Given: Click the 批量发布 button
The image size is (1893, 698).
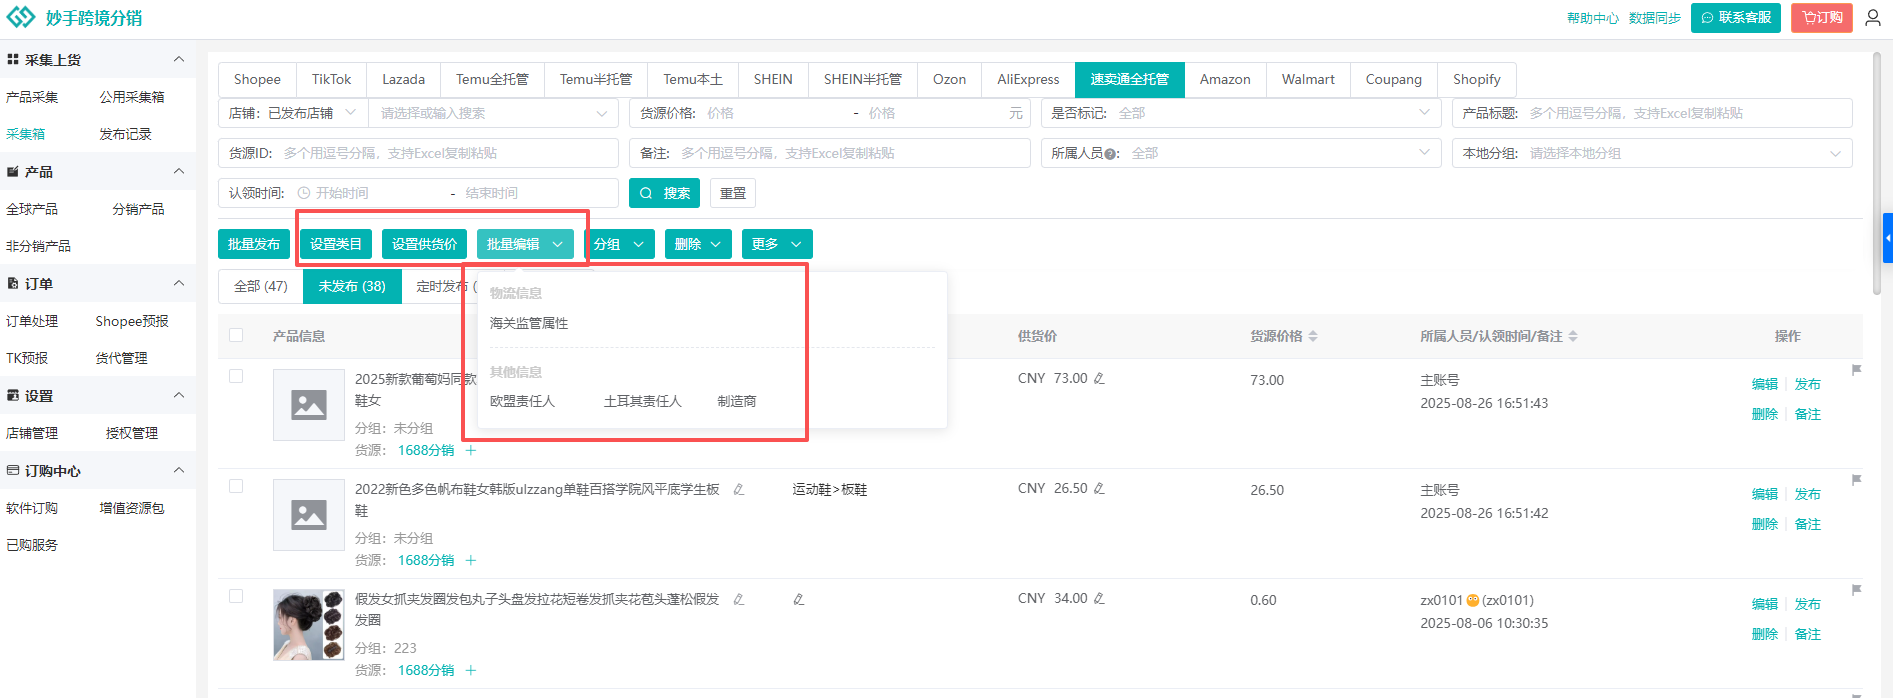Looking at the screenshot, I should 254,244.
